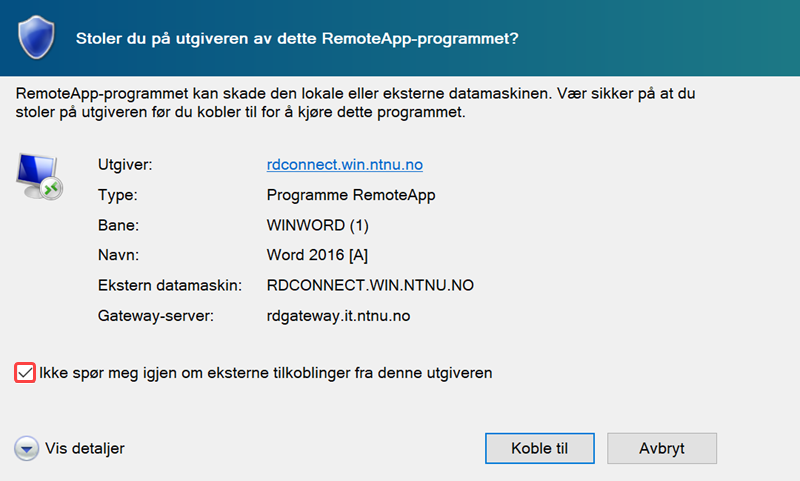Image resolution: width=800 pixels, height=481 pixels.
Task: Open the rdconnect.win.ntnu.no publisher link
Action: 344,165
